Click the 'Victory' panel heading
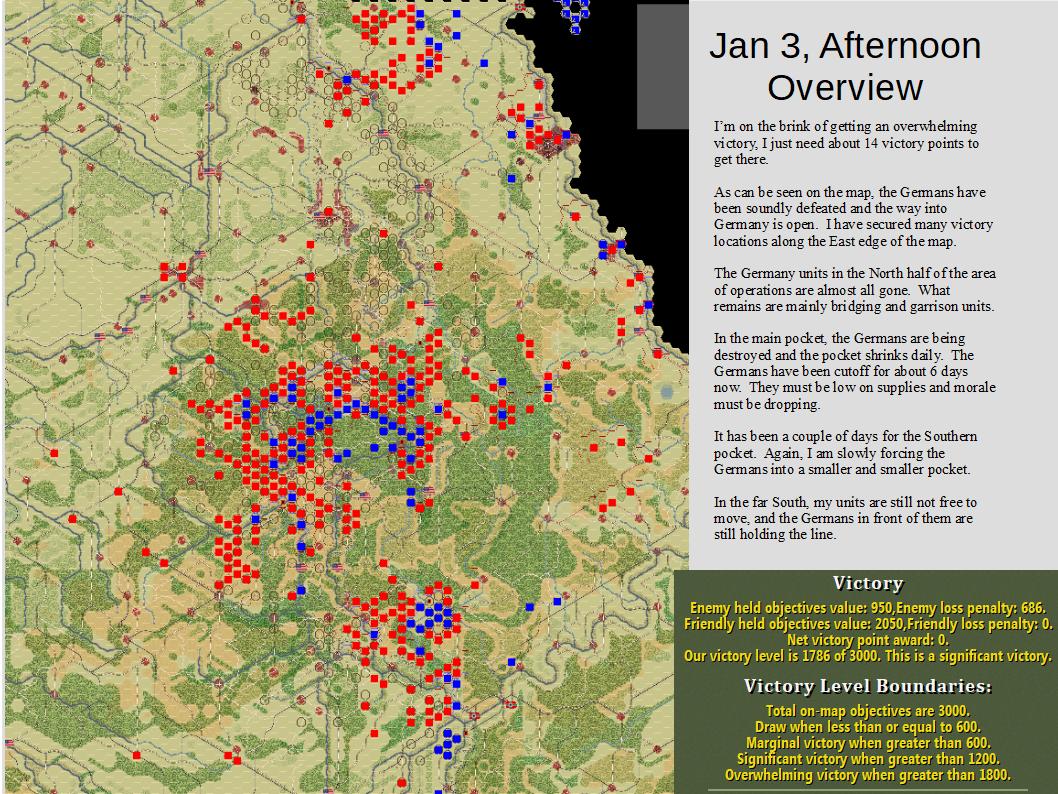Screen dimensions: 1058x794 868,584
